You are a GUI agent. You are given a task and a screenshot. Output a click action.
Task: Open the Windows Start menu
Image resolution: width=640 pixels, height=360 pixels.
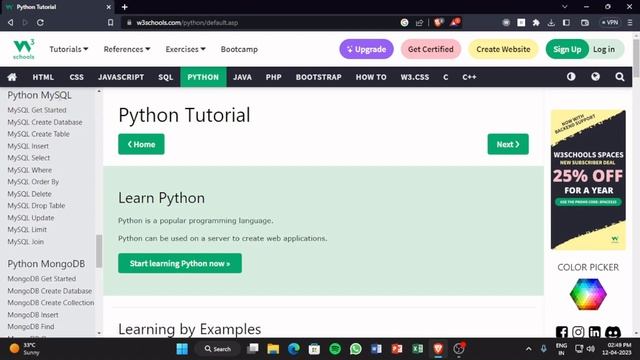(x=182, y=349)
